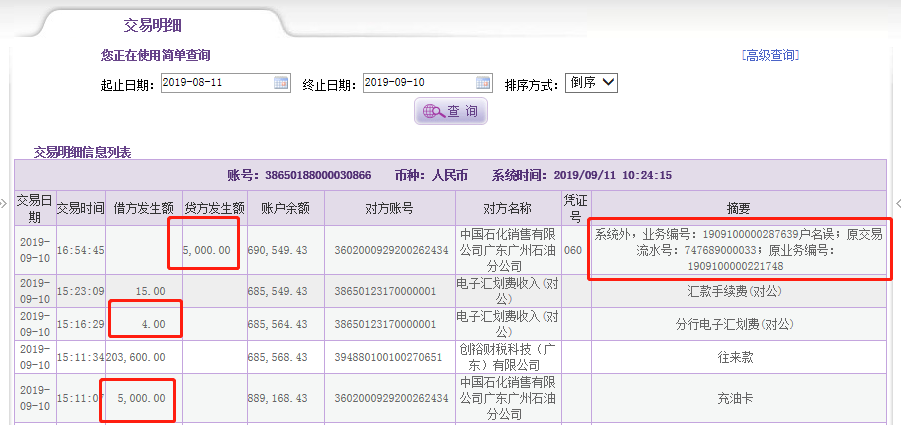This screenshot has height=425, width=901.
Task: Open the start date calendar picker
Action: [x=281, y=83]
